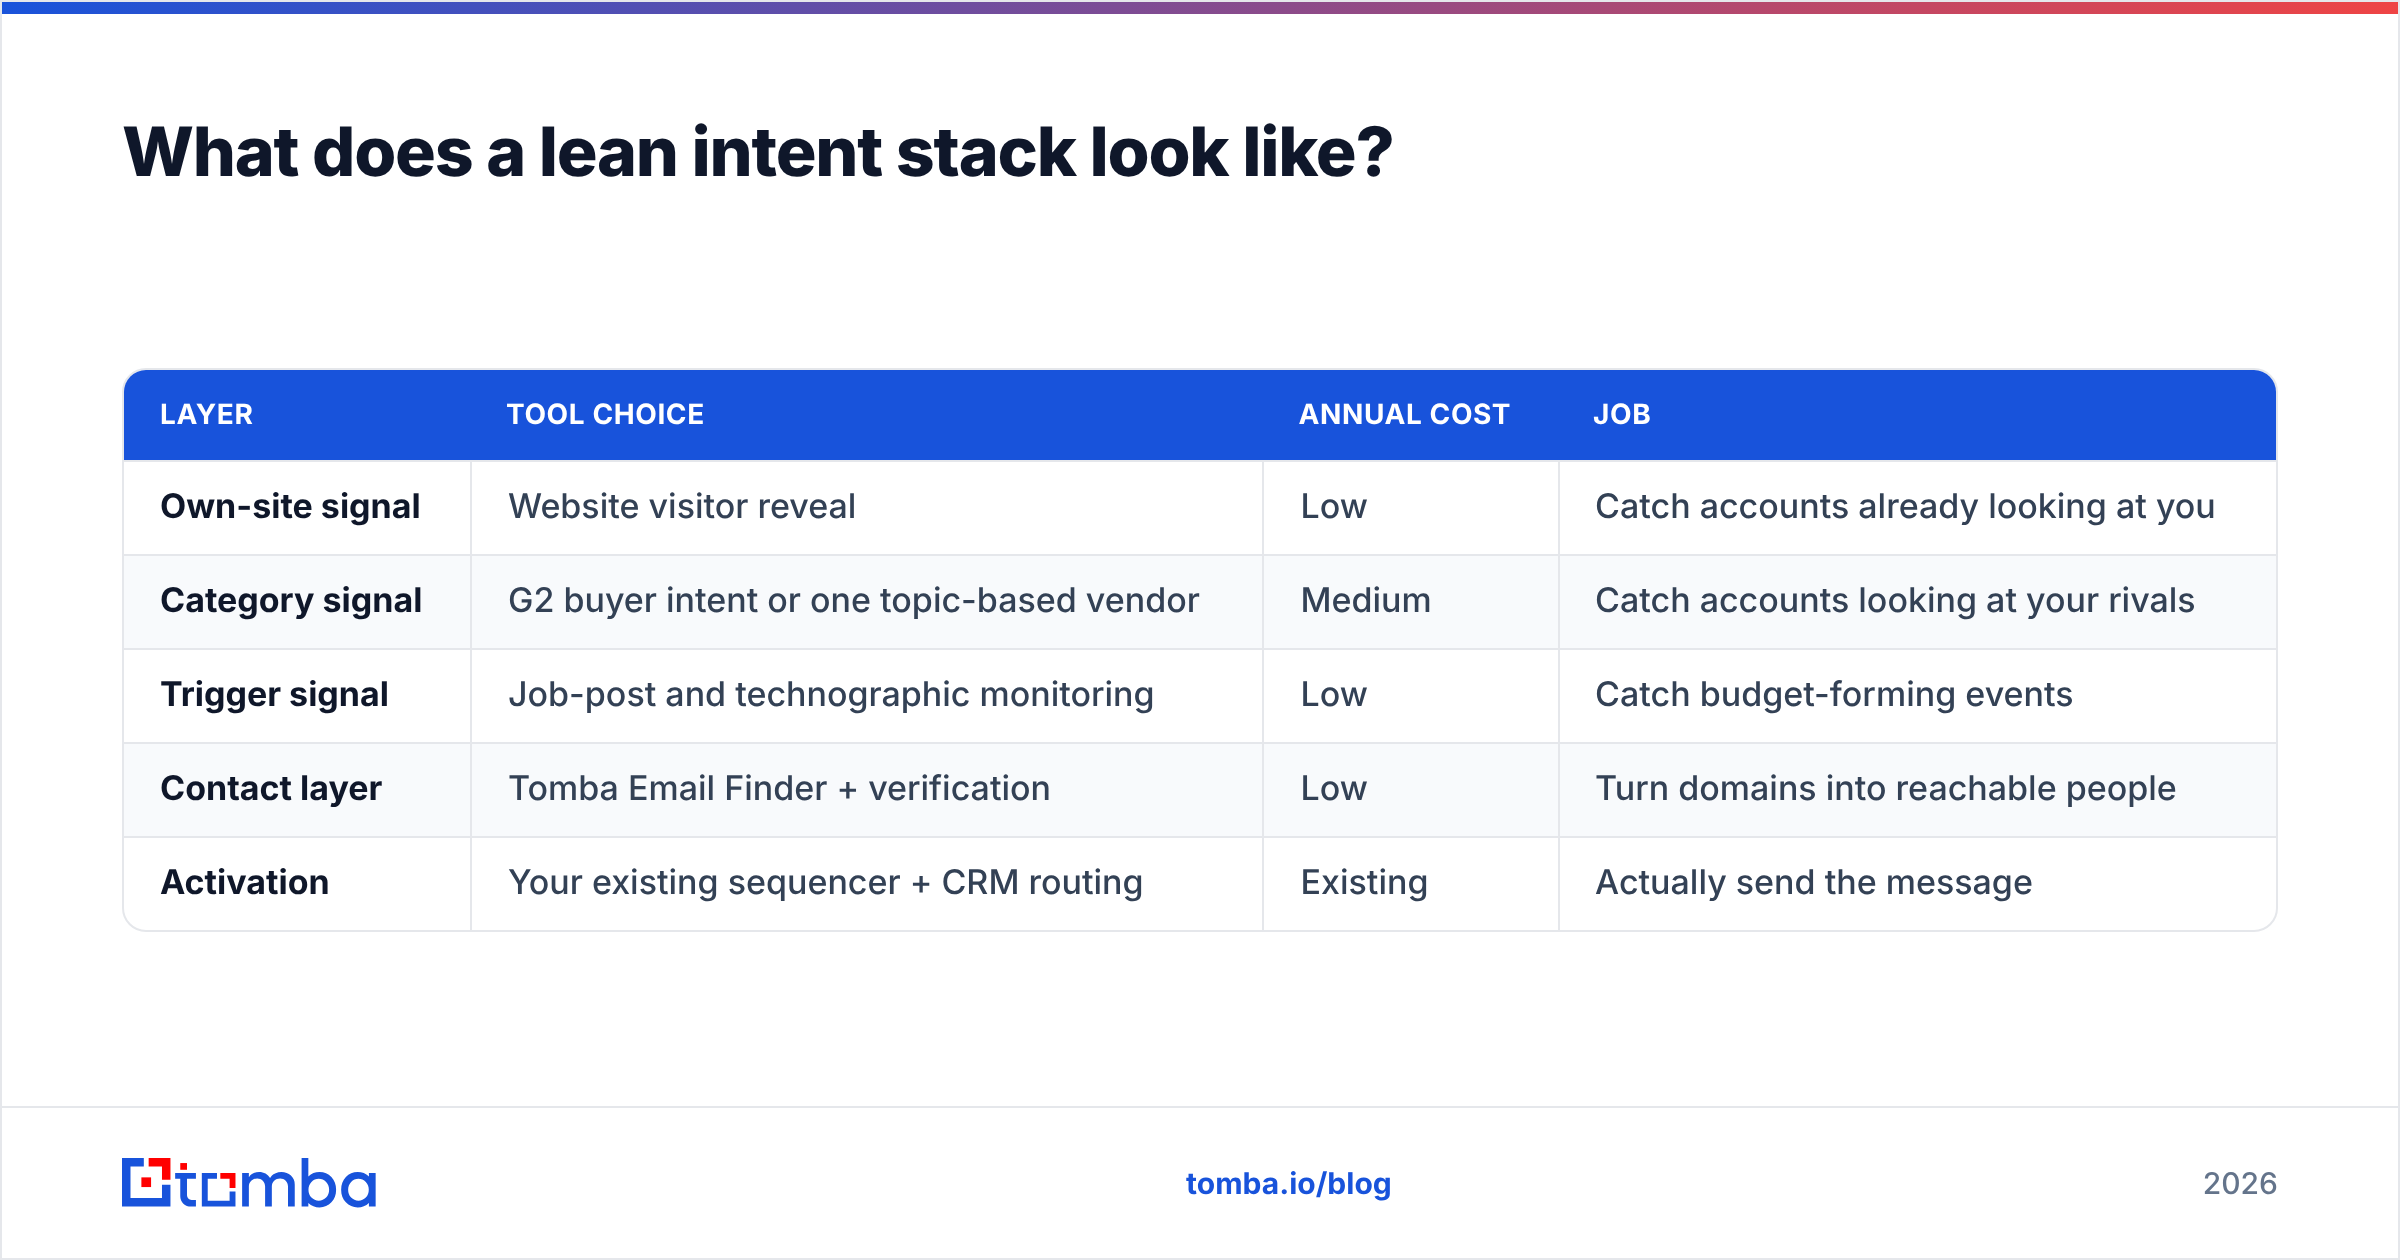Select 'Catch budget-forming events' text
The image size is (2400, 1260).
1834,695
